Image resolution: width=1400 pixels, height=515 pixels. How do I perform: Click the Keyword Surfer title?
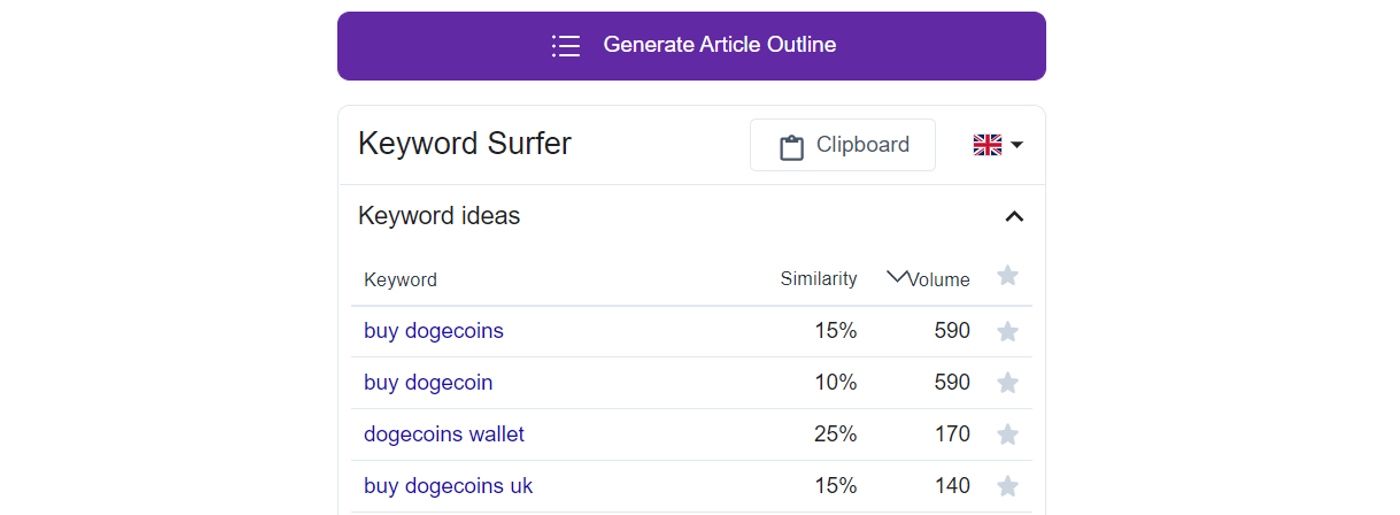[x=465, y=144]
